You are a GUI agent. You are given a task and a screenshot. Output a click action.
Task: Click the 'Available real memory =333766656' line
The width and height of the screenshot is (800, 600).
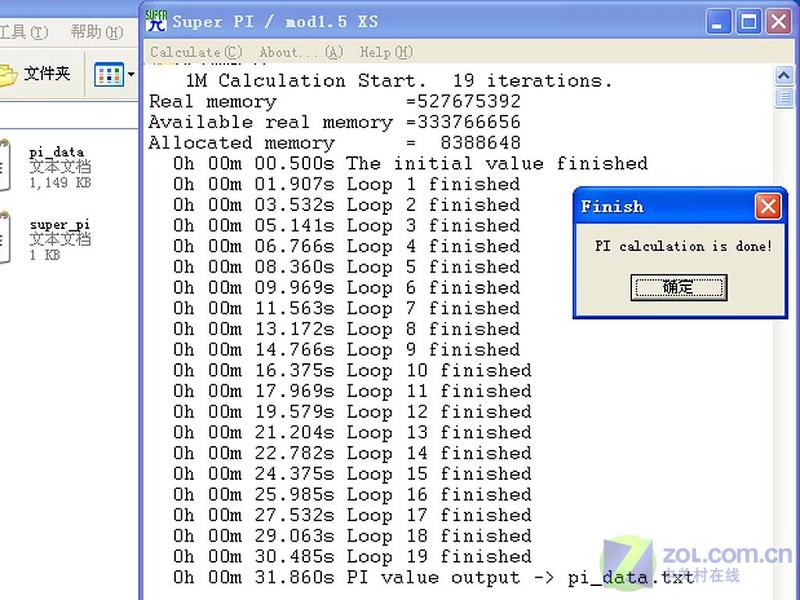tap(335, 122)
